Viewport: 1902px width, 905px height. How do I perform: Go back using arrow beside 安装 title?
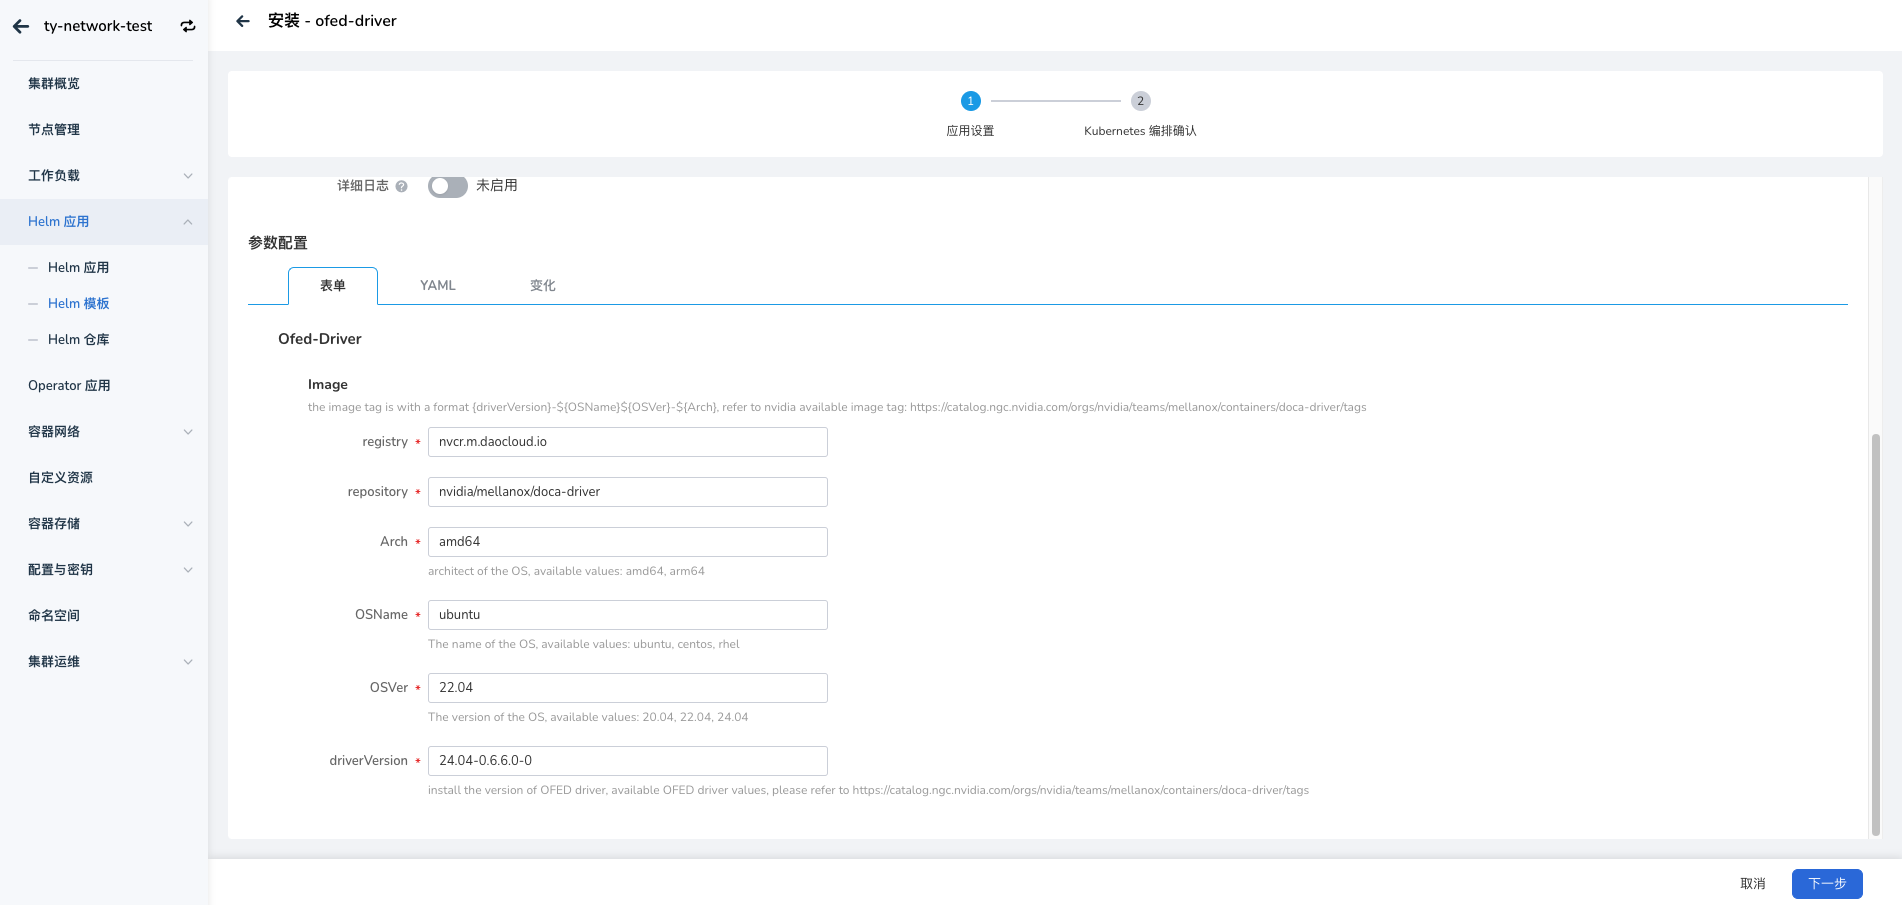point(243,21)
